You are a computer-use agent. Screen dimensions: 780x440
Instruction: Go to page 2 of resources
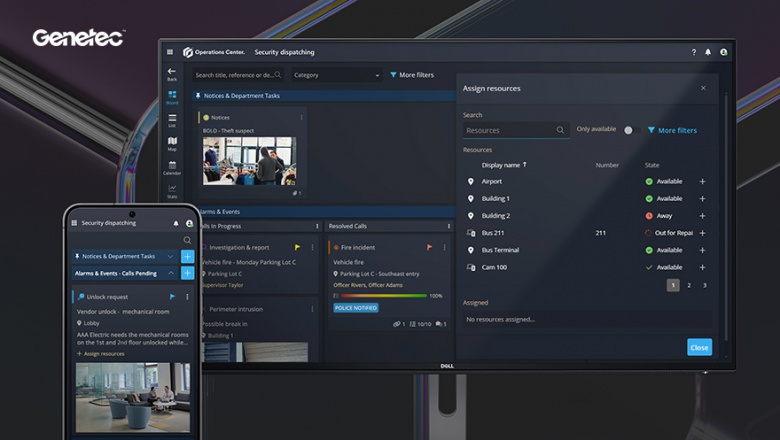coord(688,285)
